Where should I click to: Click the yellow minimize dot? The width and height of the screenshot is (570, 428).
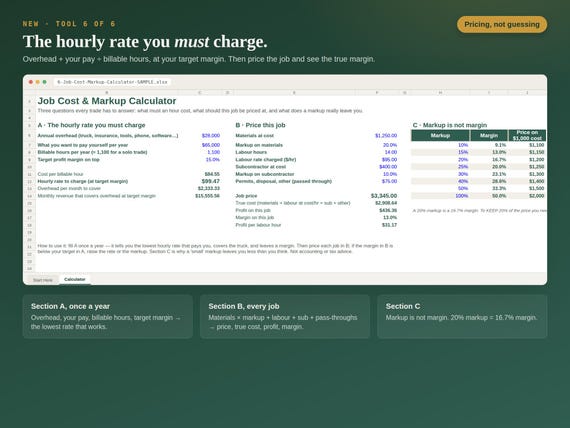click(x=37, y=82)
